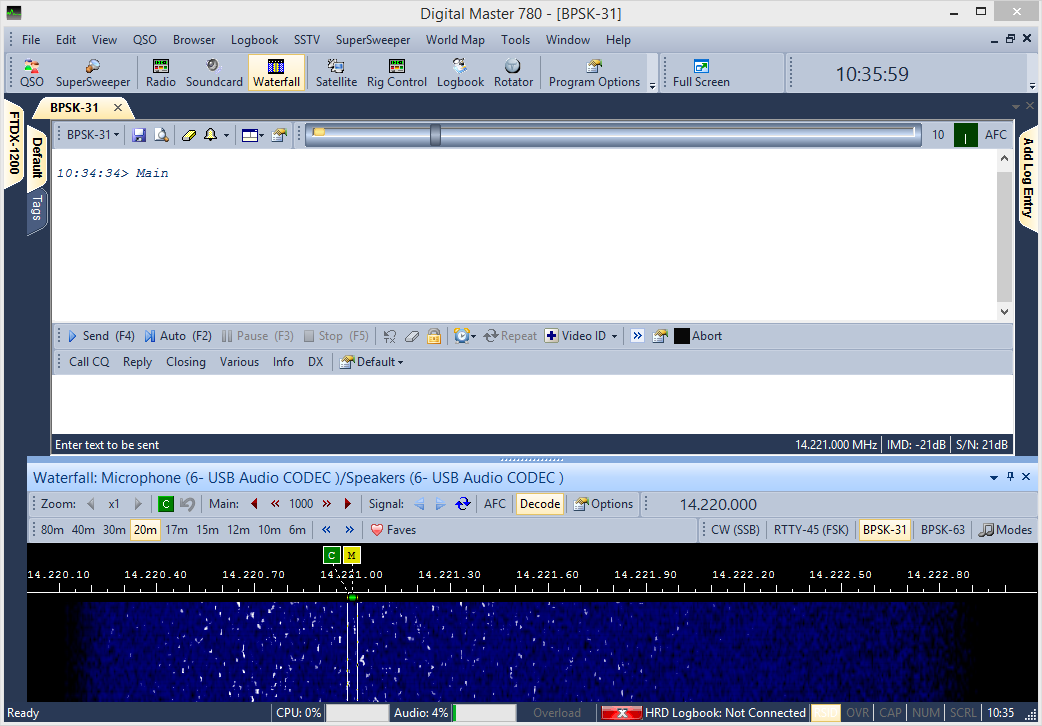Open Program Options in toolbar
1042x726 pixels.
click(594, 73)
